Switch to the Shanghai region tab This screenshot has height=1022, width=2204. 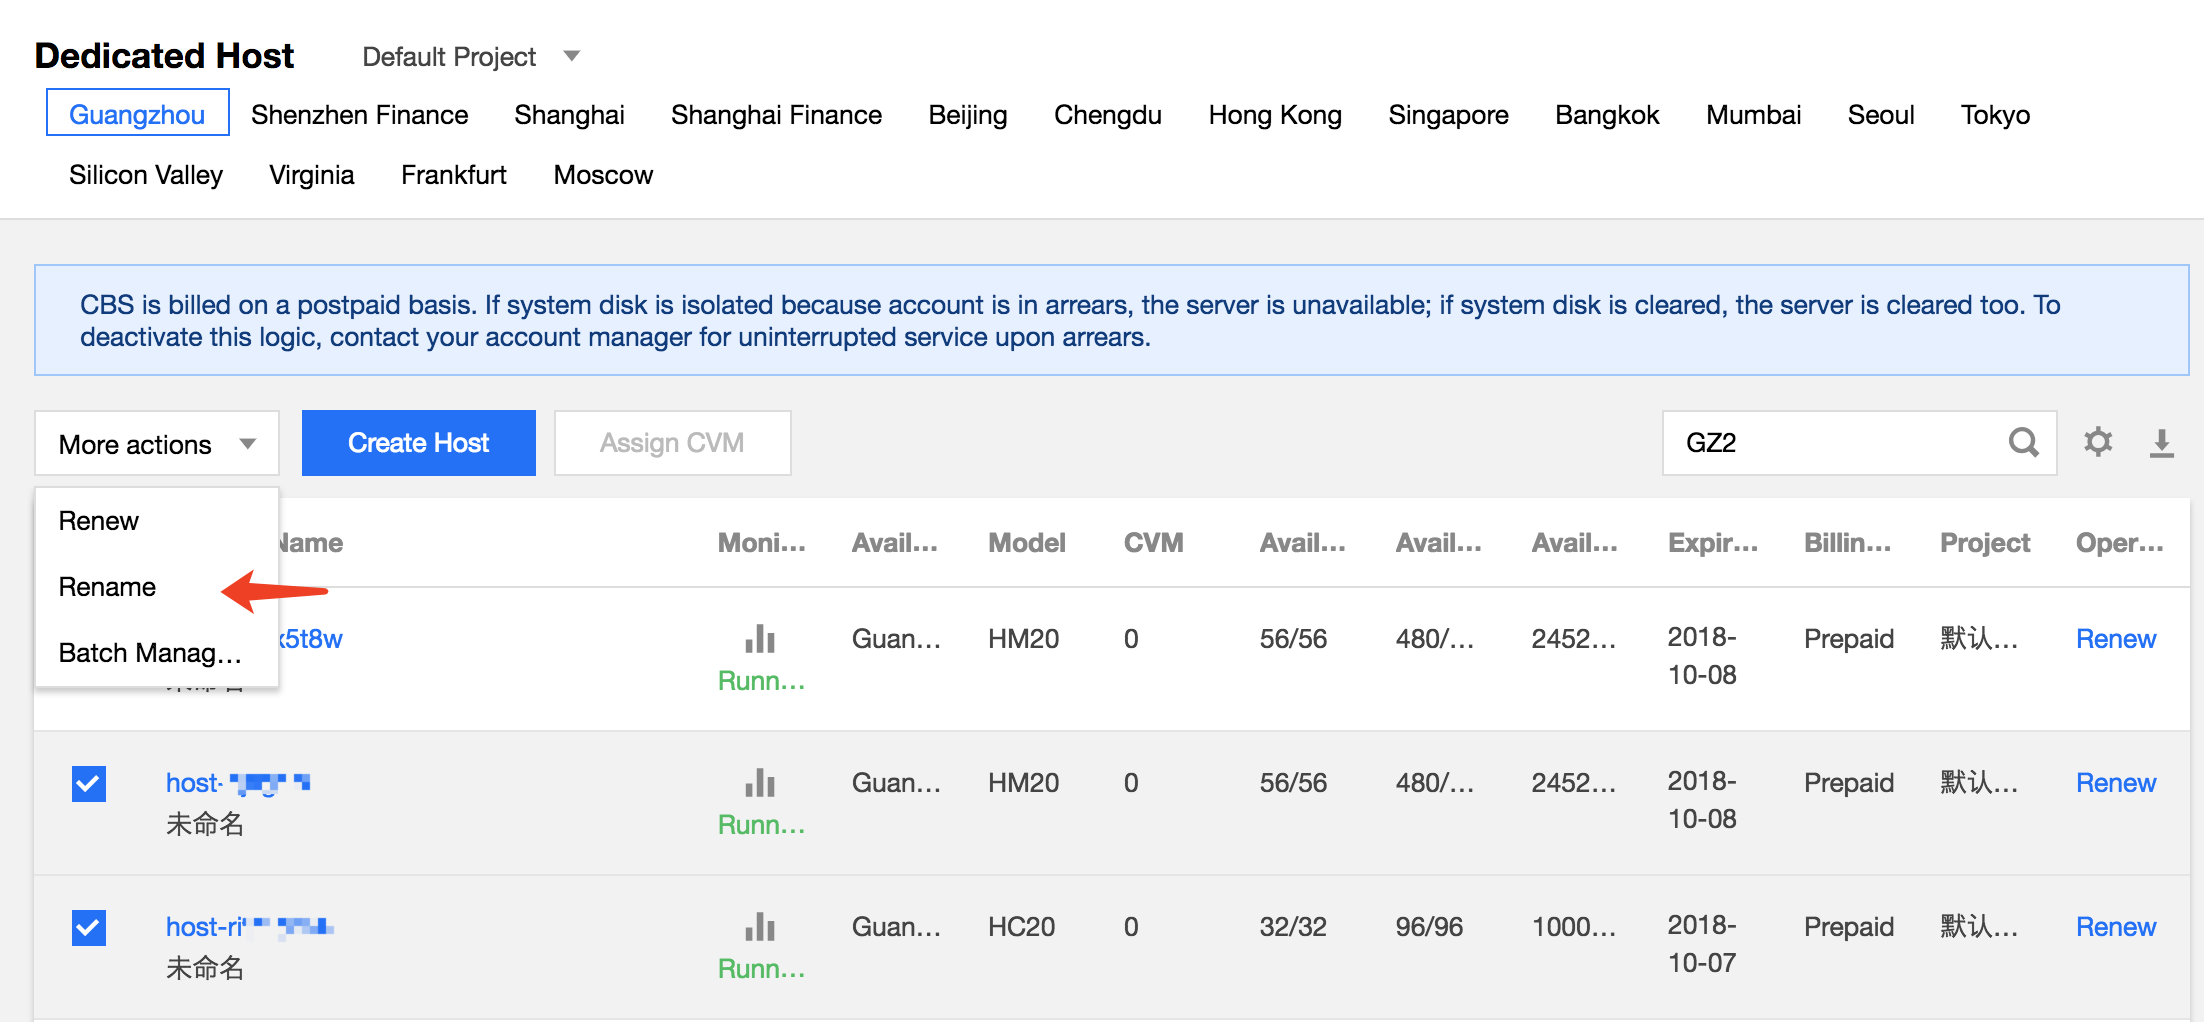point(569,115)
